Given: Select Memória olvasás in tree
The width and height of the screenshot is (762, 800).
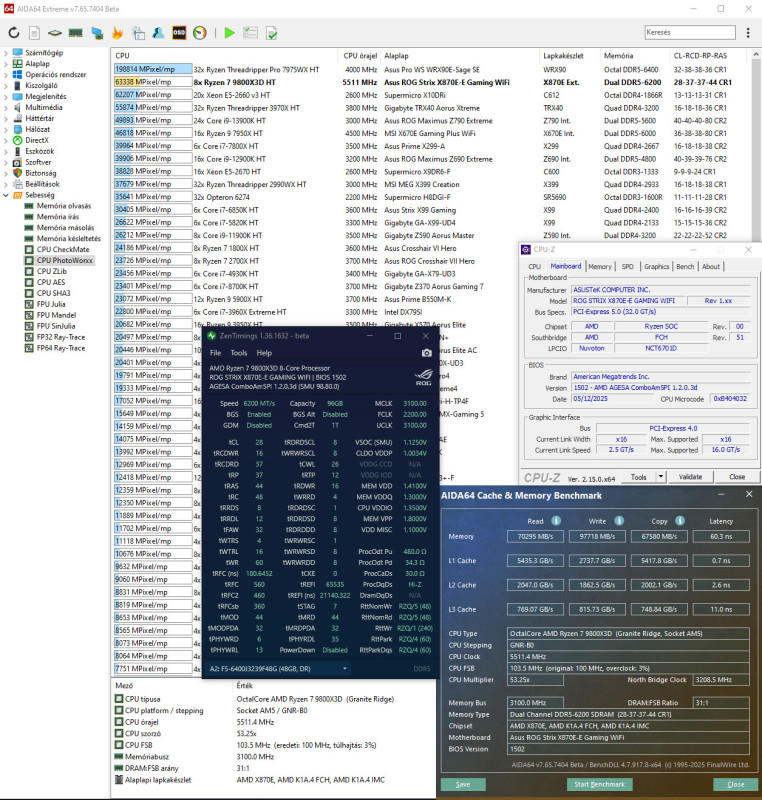Looking at the screenshot, I should (64, 206).
